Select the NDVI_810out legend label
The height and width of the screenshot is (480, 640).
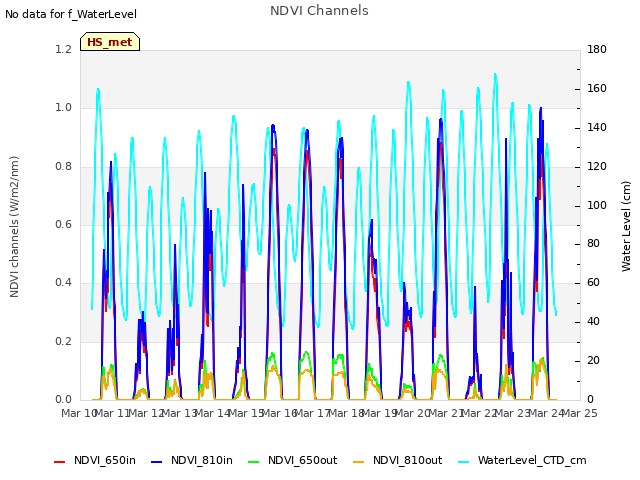(x=407, y=460)
